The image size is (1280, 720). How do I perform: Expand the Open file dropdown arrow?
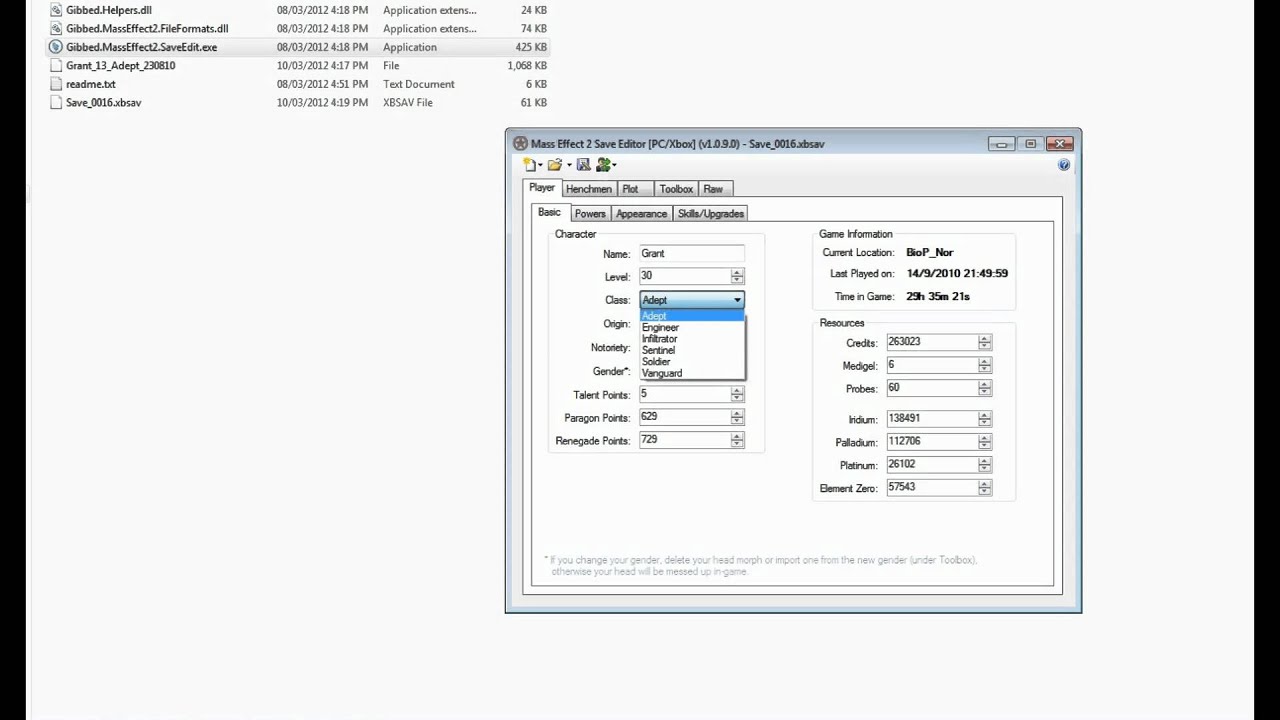[568, 165]
